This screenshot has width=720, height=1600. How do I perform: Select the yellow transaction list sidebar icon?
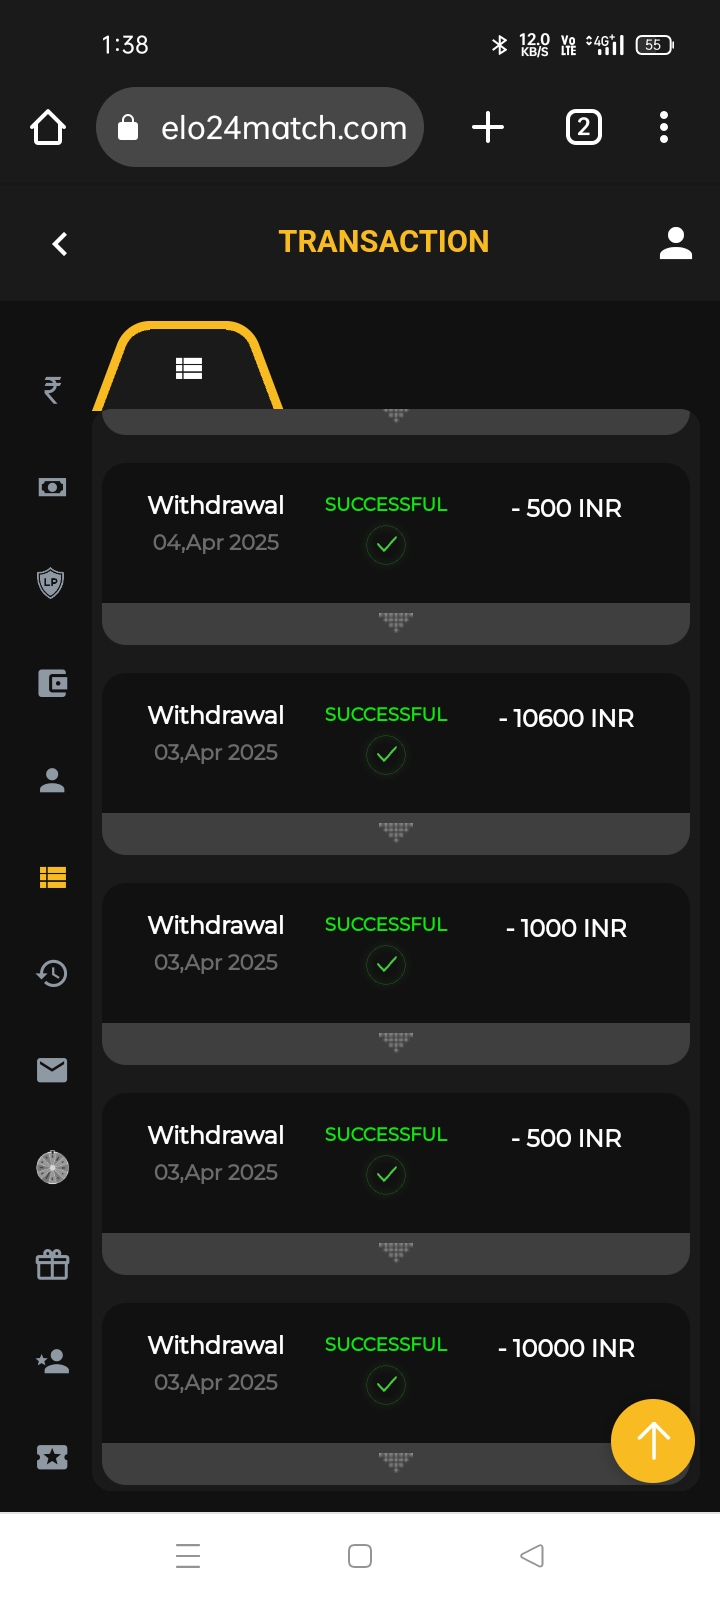52,877
